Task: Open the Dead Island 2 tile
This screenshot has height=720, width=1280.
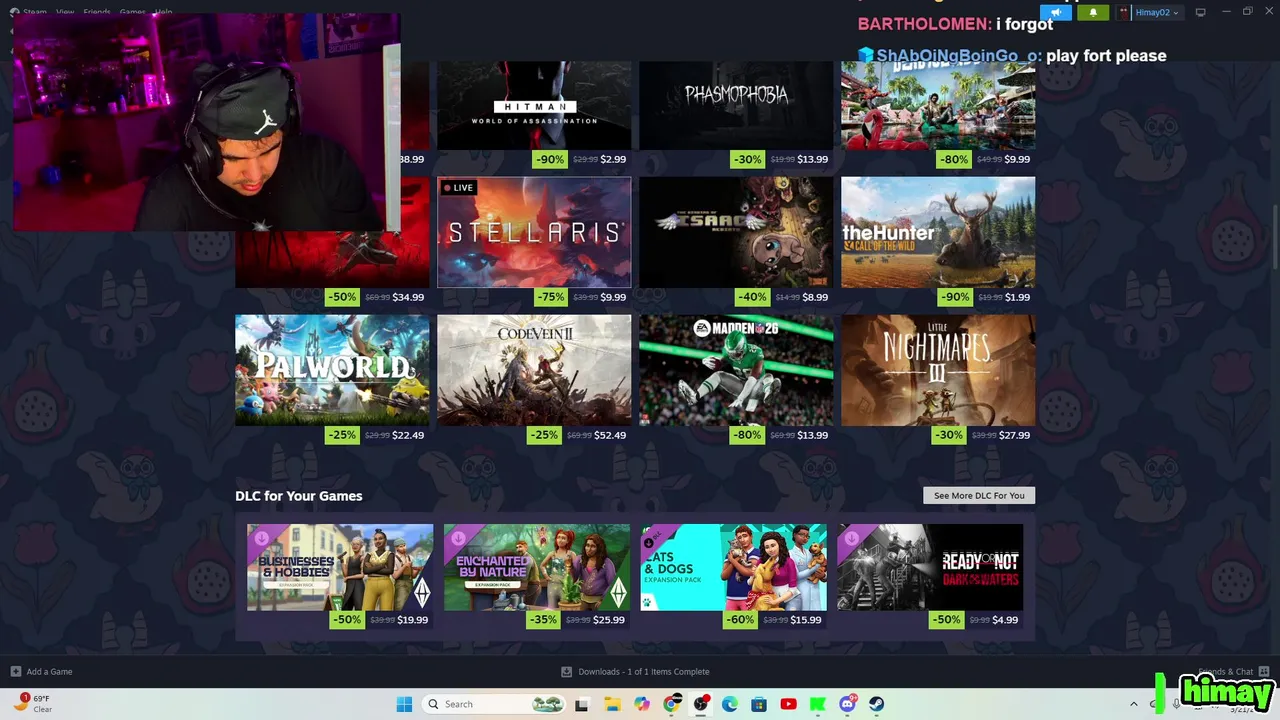Action: pos(938,105)
